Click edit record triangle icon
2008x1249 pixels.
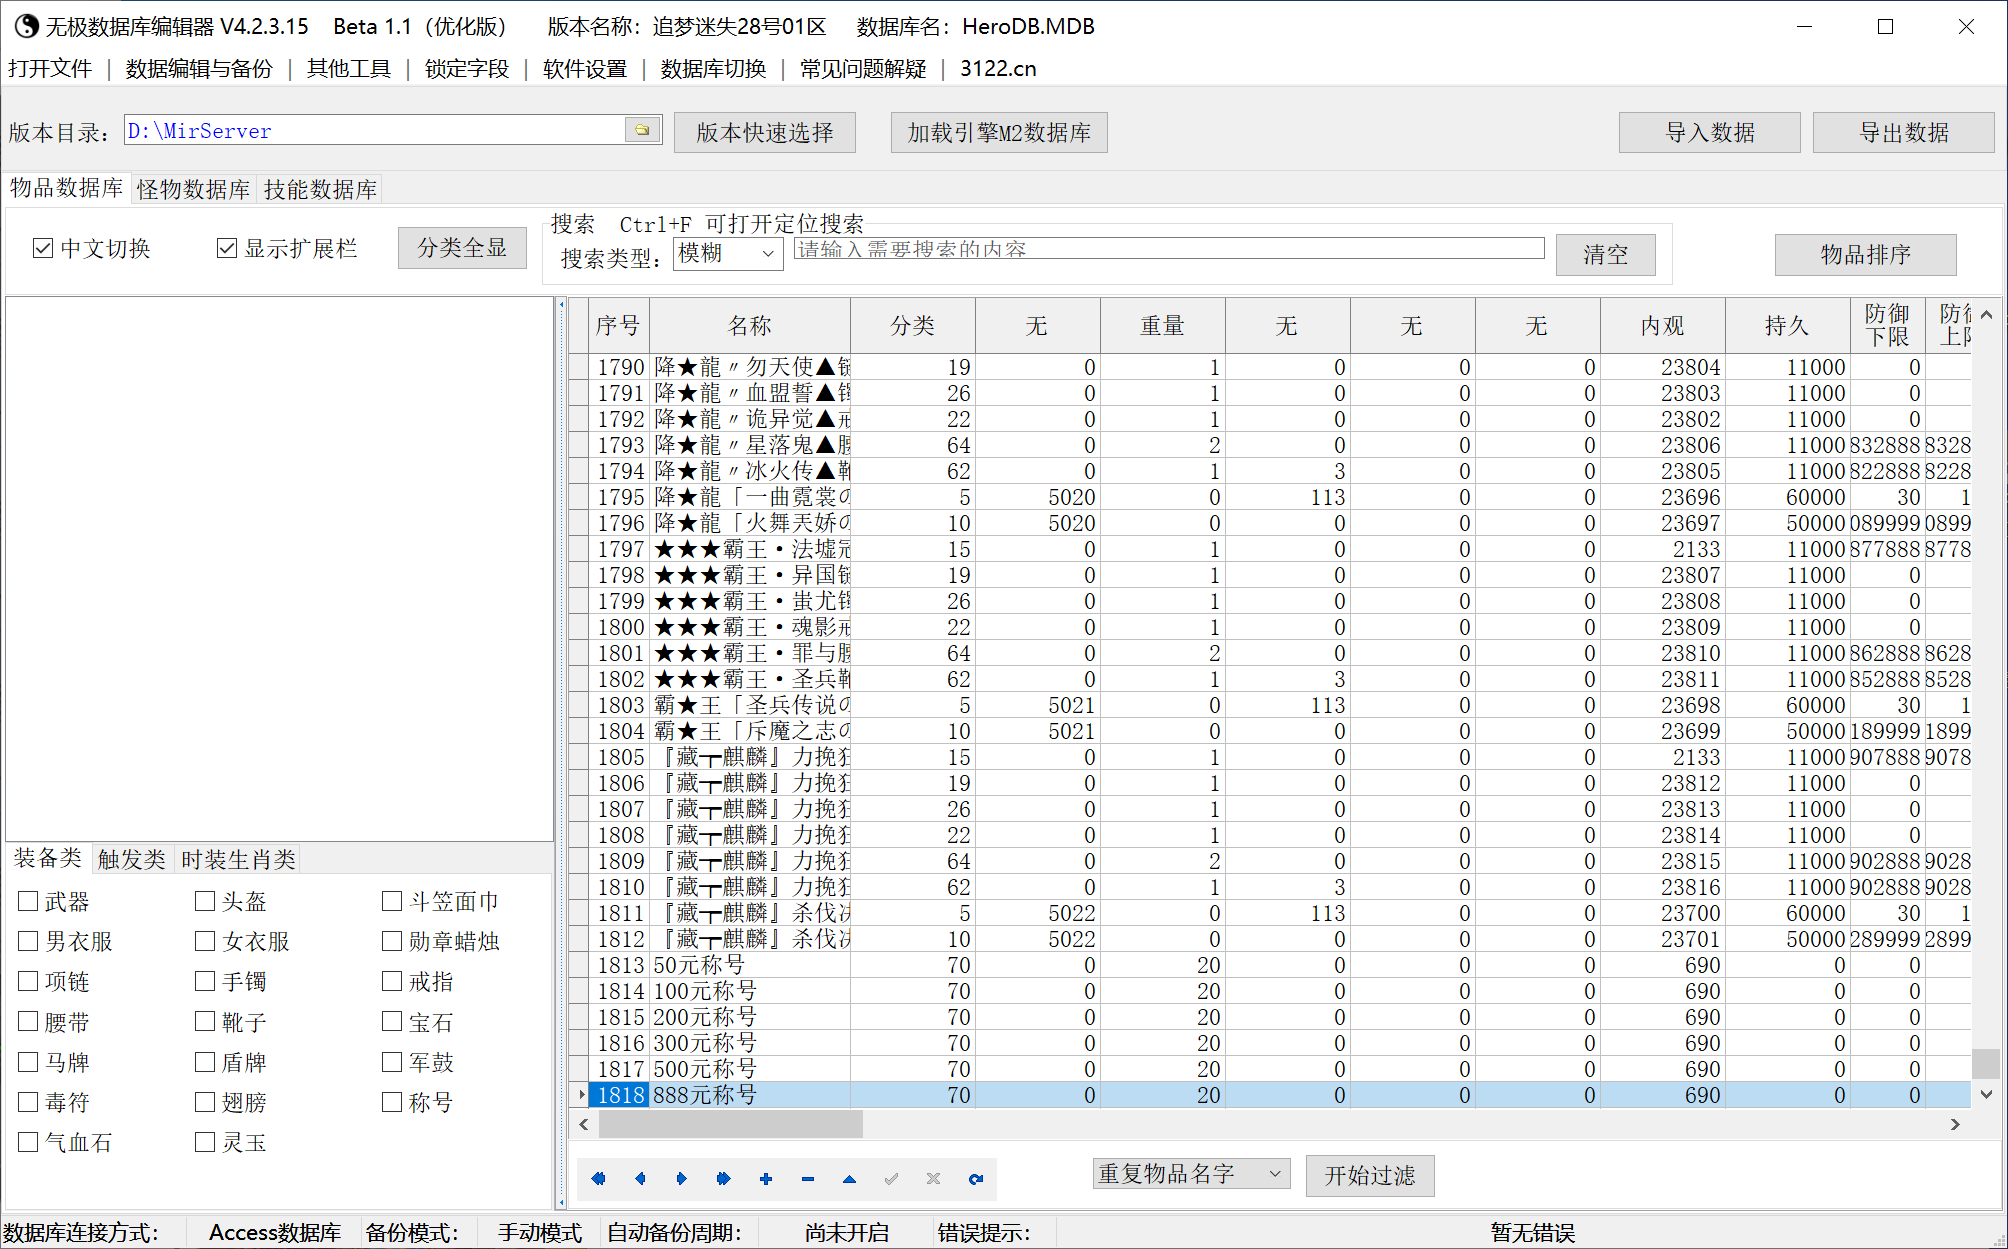pos(849,1179)
